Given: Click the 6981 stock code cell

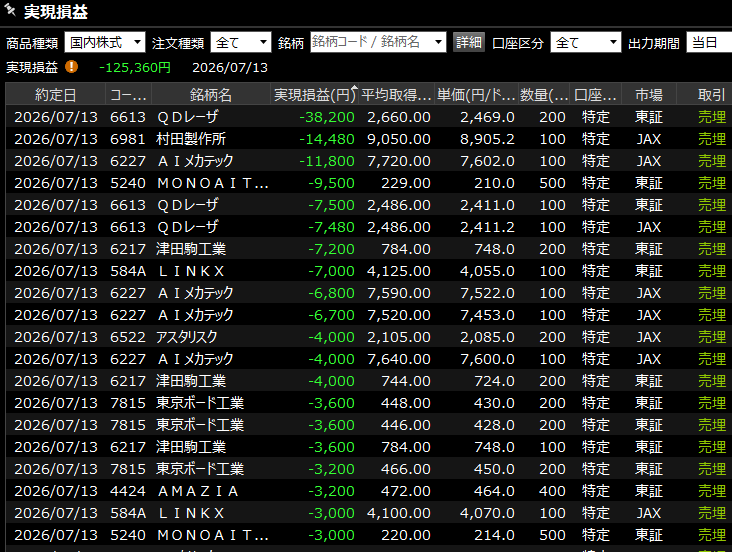Looking at the screenshot, I should click(128, 139).
